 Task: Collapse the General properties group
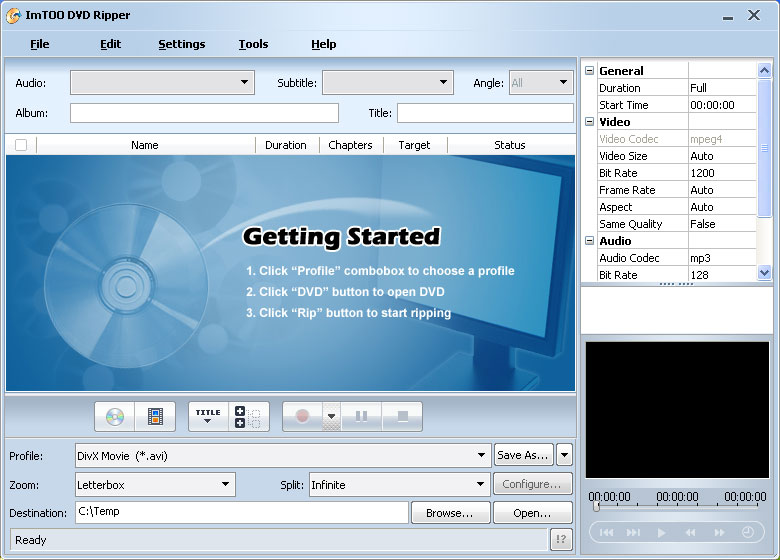[x=590, y=71]
